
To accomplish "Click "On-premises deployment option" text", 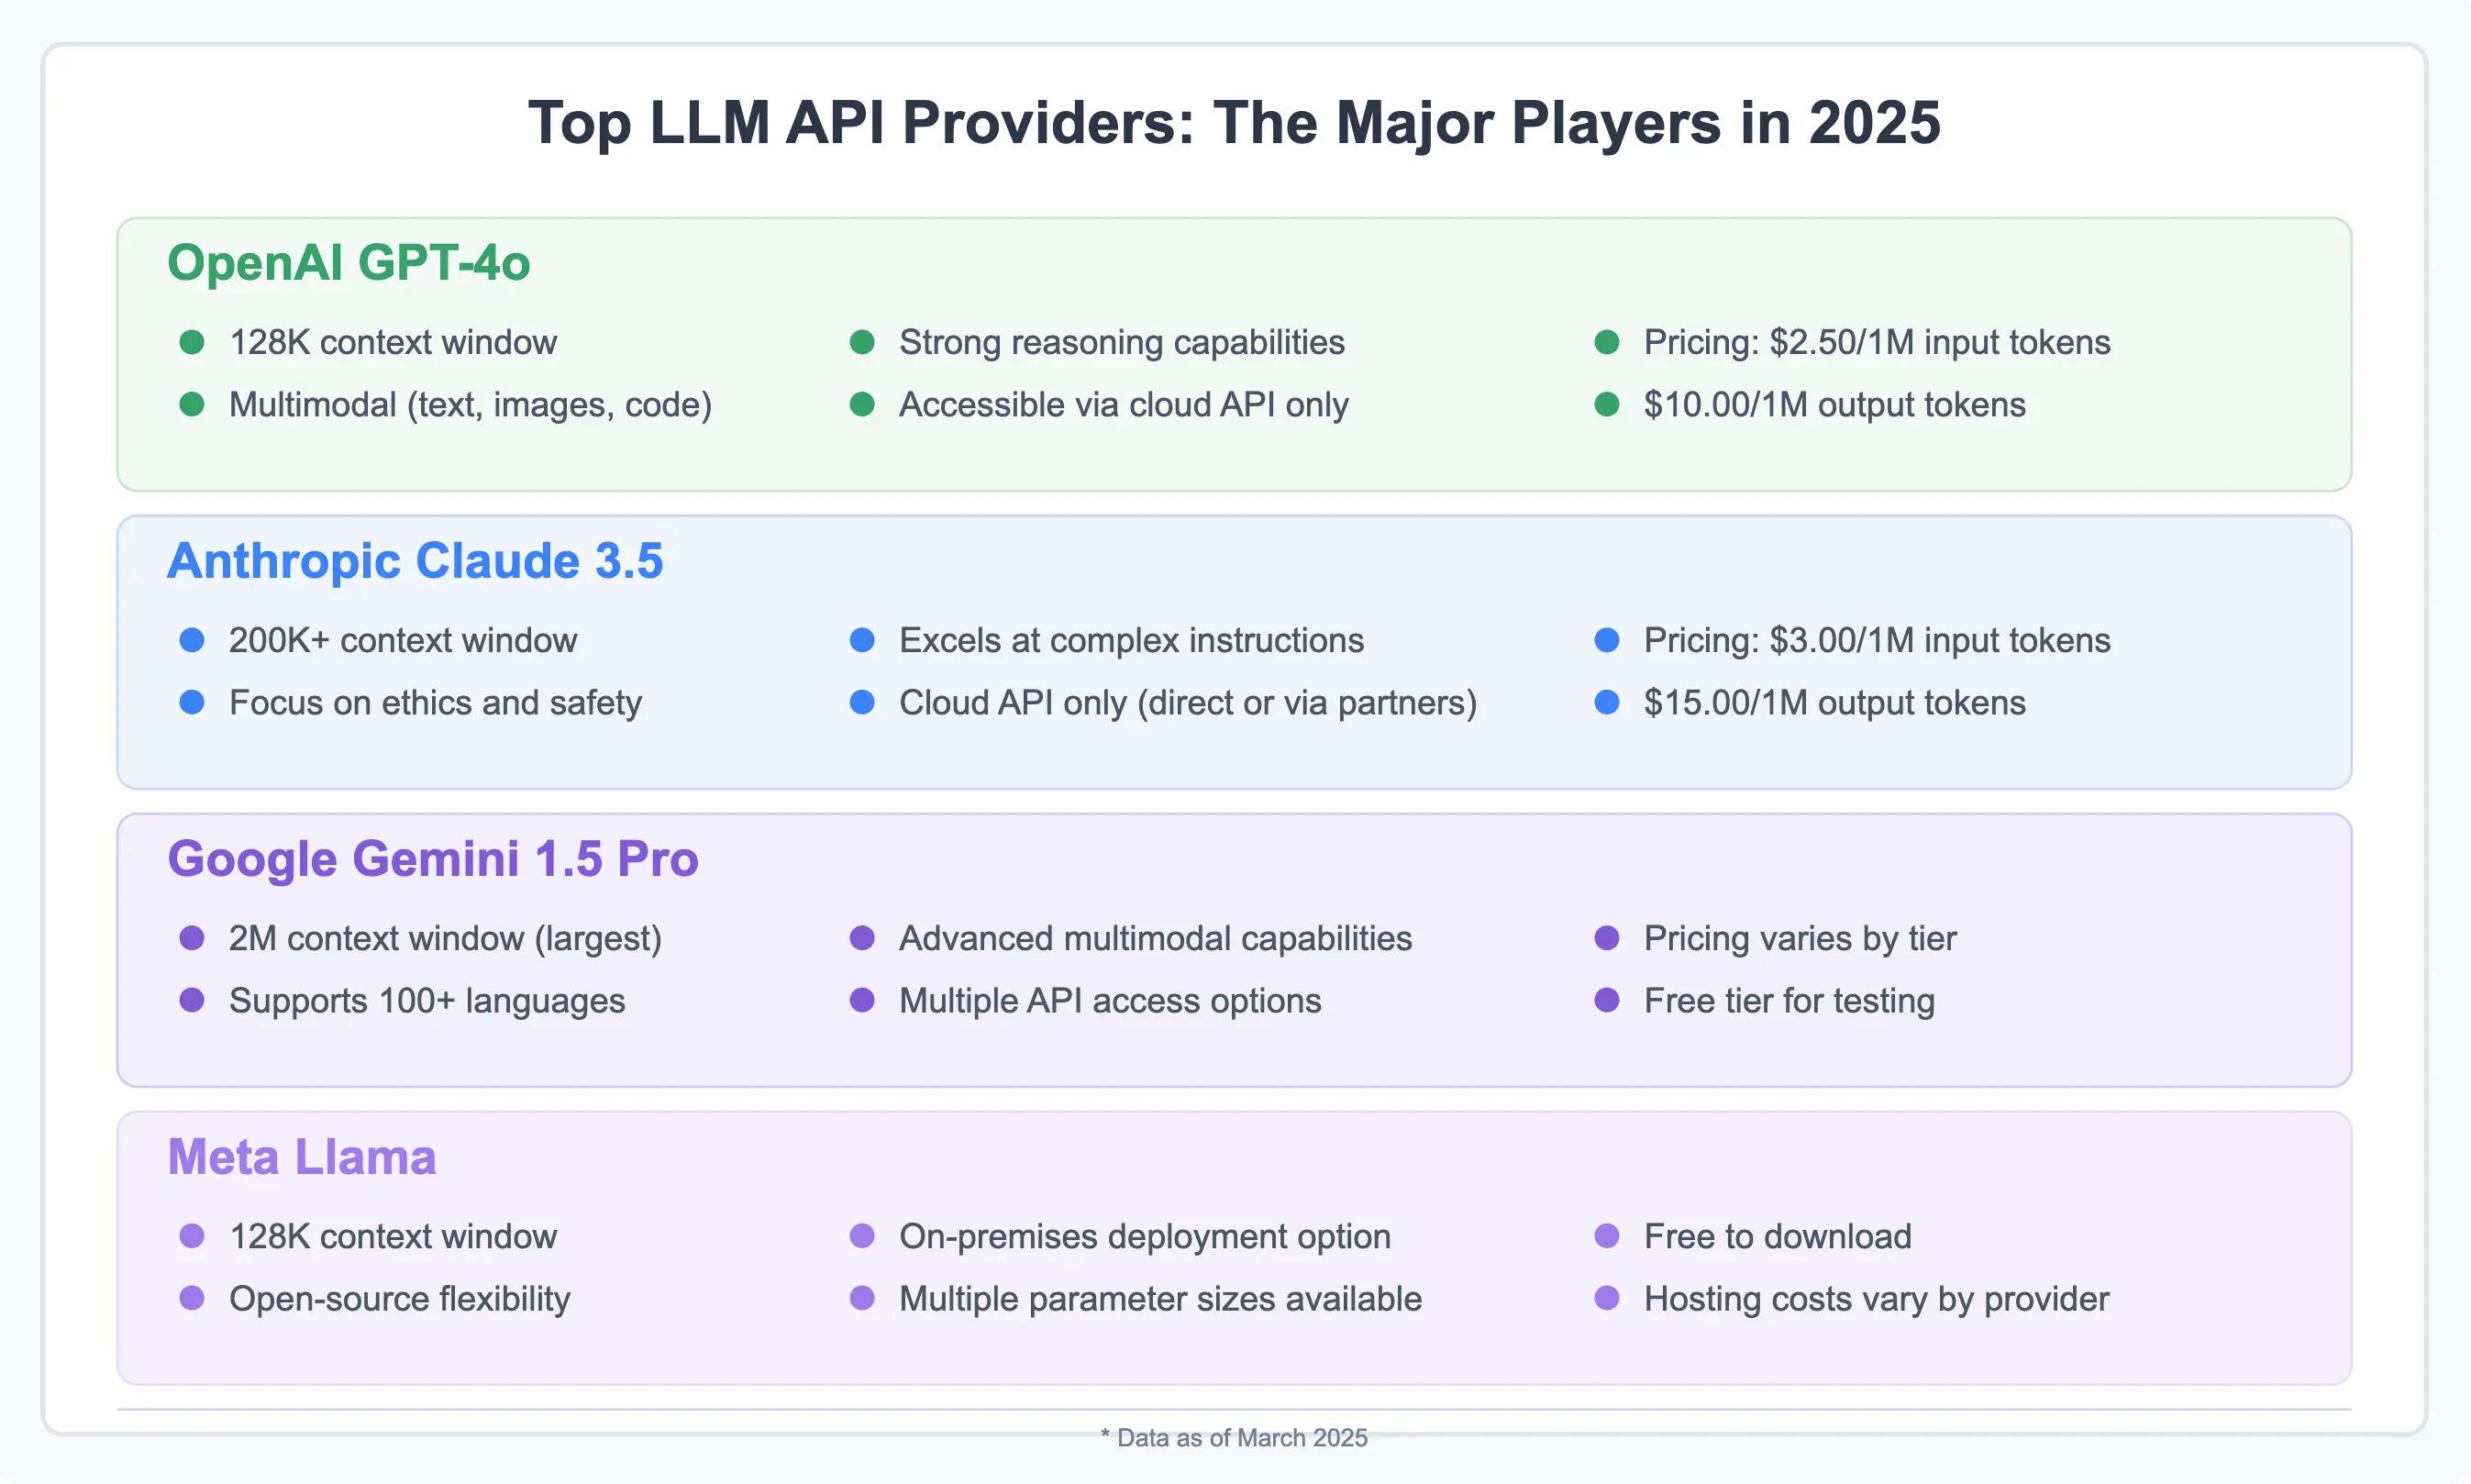I will coord(1145,1236).
